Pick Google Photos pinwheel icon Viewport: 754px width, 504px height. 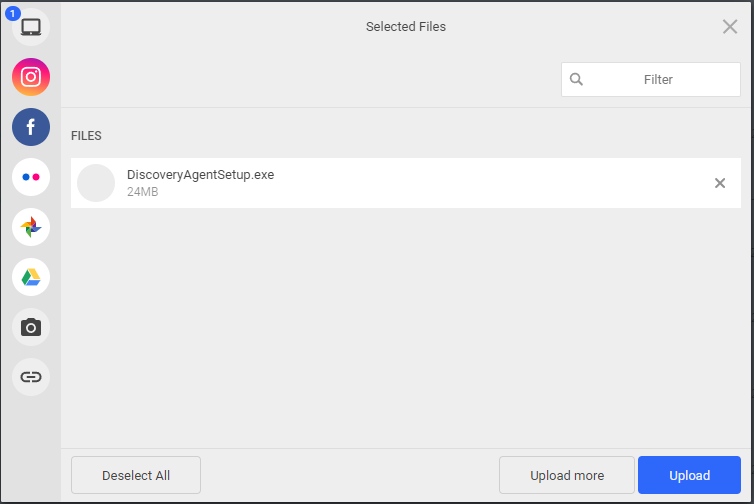tap(31, 227)
